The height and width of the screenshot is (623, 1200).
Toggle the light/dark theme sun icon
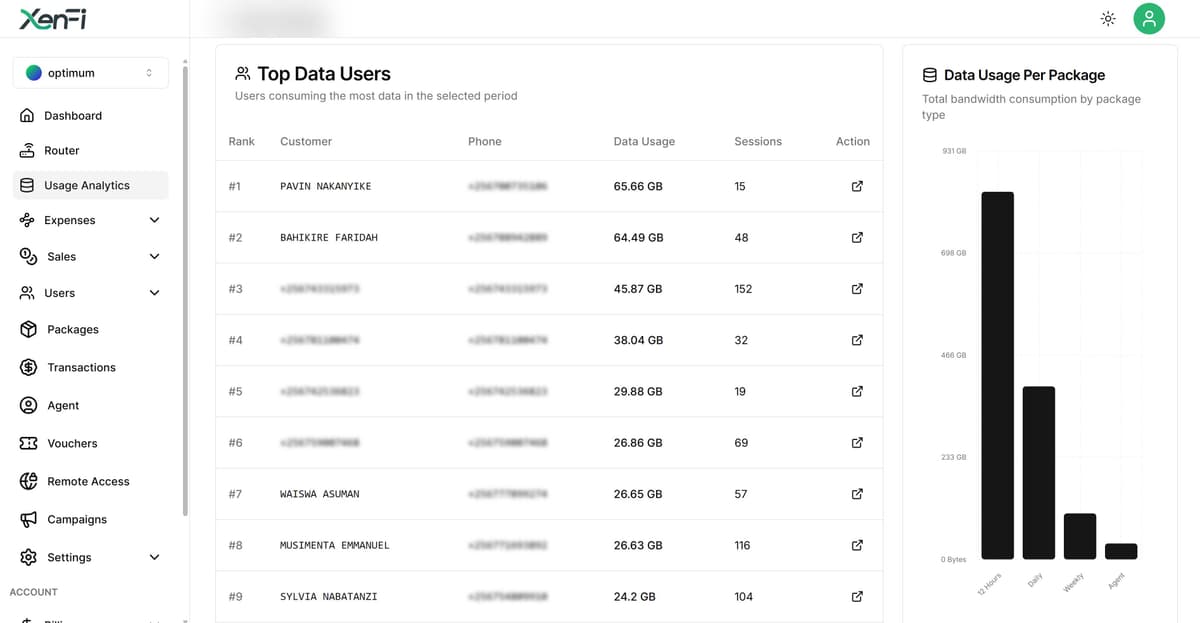point(1108,18)
